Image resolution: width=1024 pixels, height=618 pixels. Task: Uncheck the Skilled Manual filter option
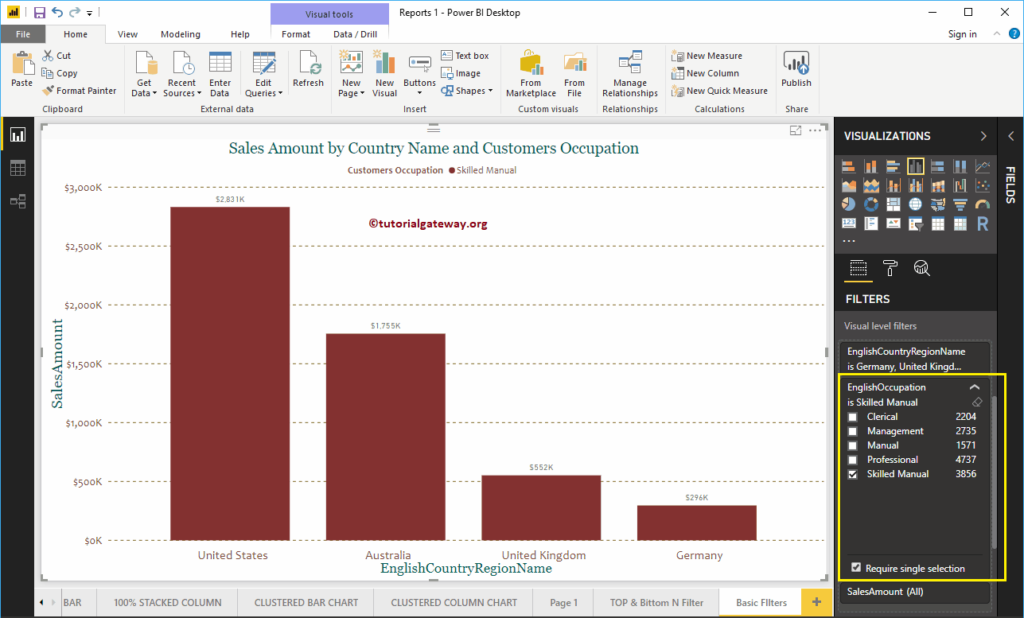point(852,474)
